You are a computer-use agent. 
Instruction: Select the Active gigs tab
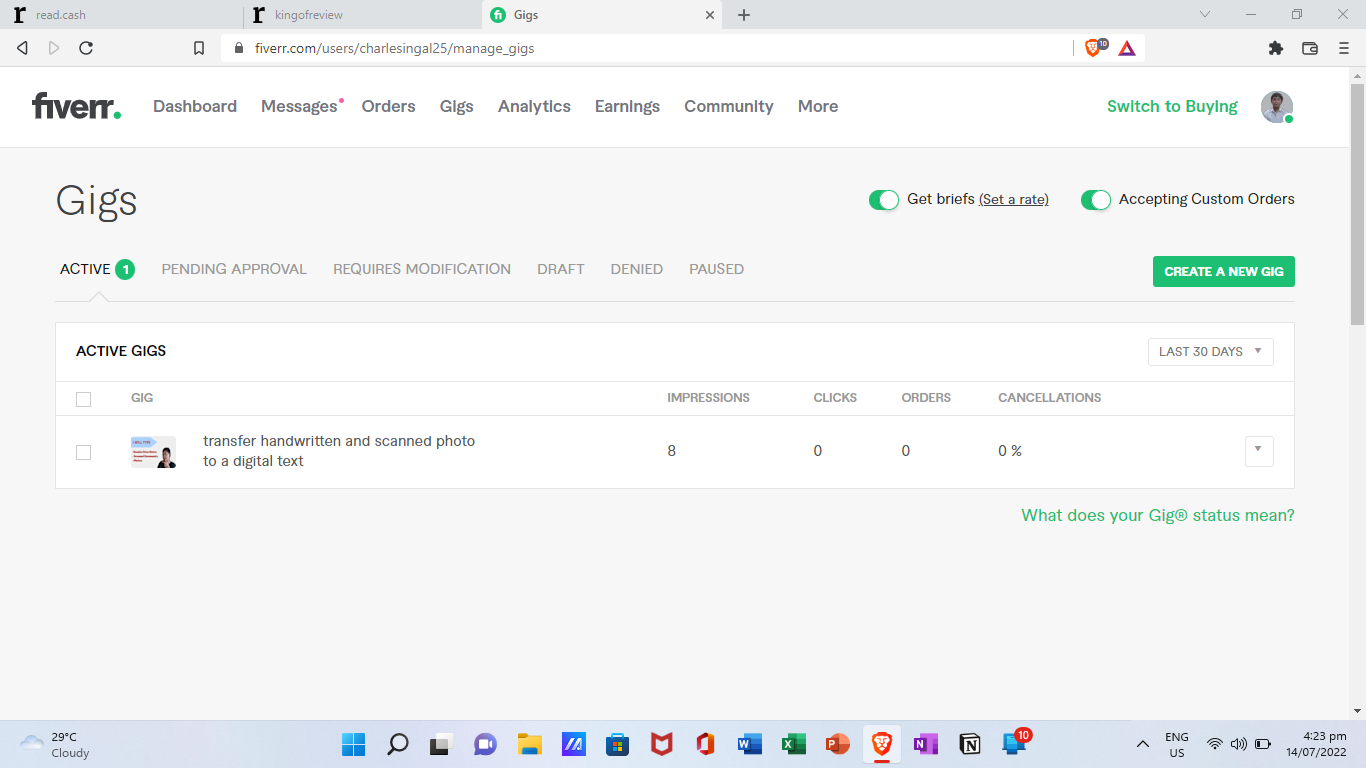coord(97,269)
